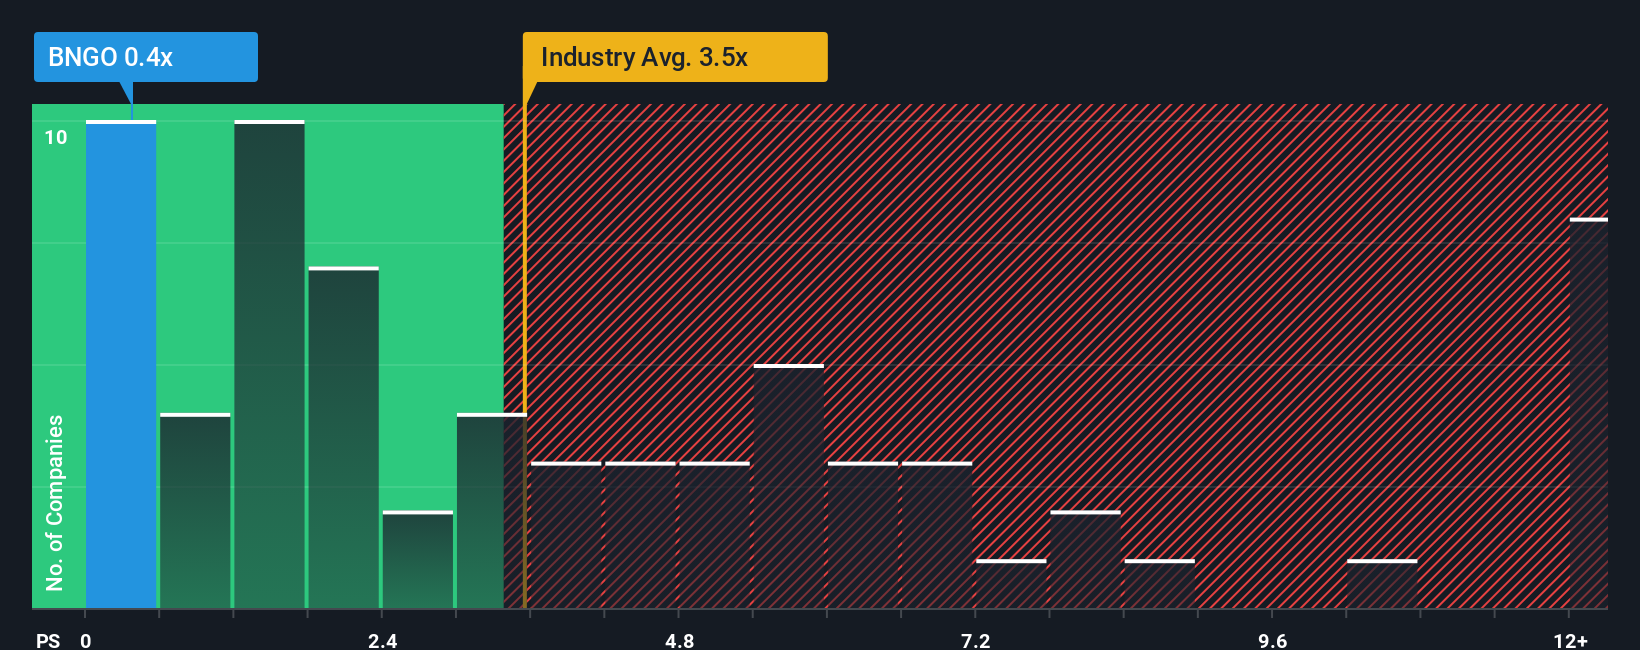
Task: Click the 12+ axis label
Action: tap(1570, 640)
